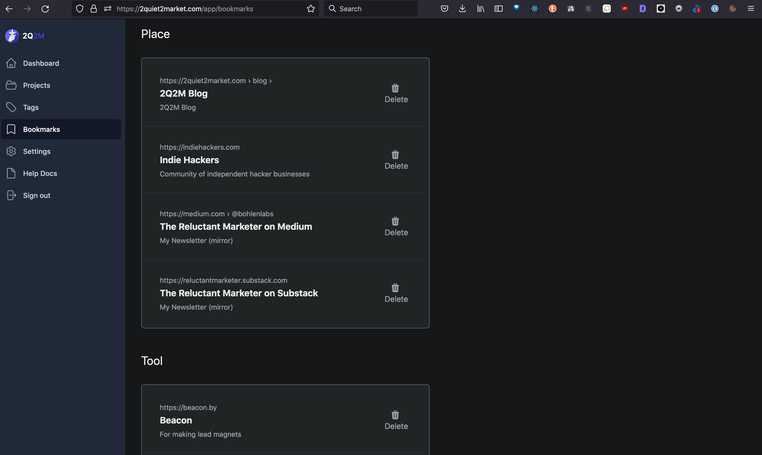Focus the browser address bar URL
This screenshot has height=455, width=762.
coord(185,9)
